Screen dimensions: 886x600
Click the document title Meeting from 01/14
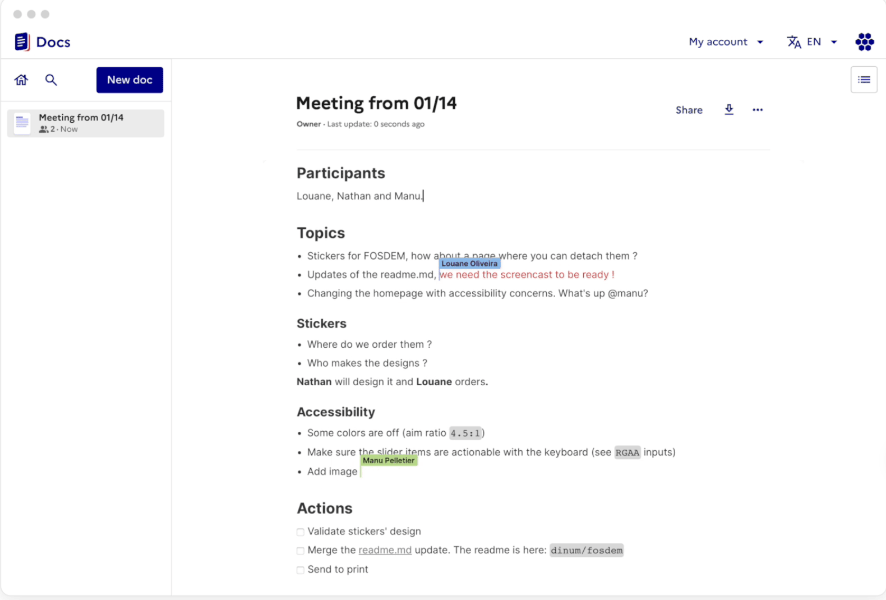tap(376, 103)
